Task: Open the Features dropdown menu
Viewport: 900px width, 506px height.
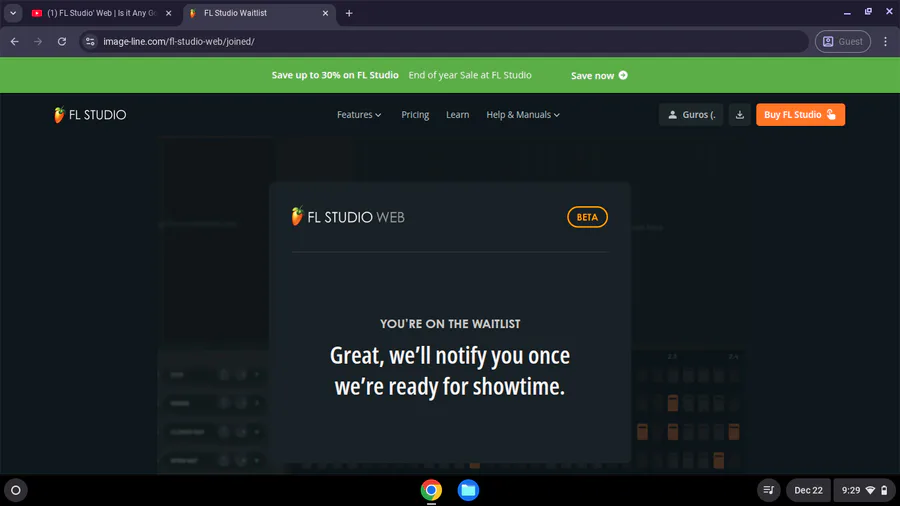Action: coord(359,115)
